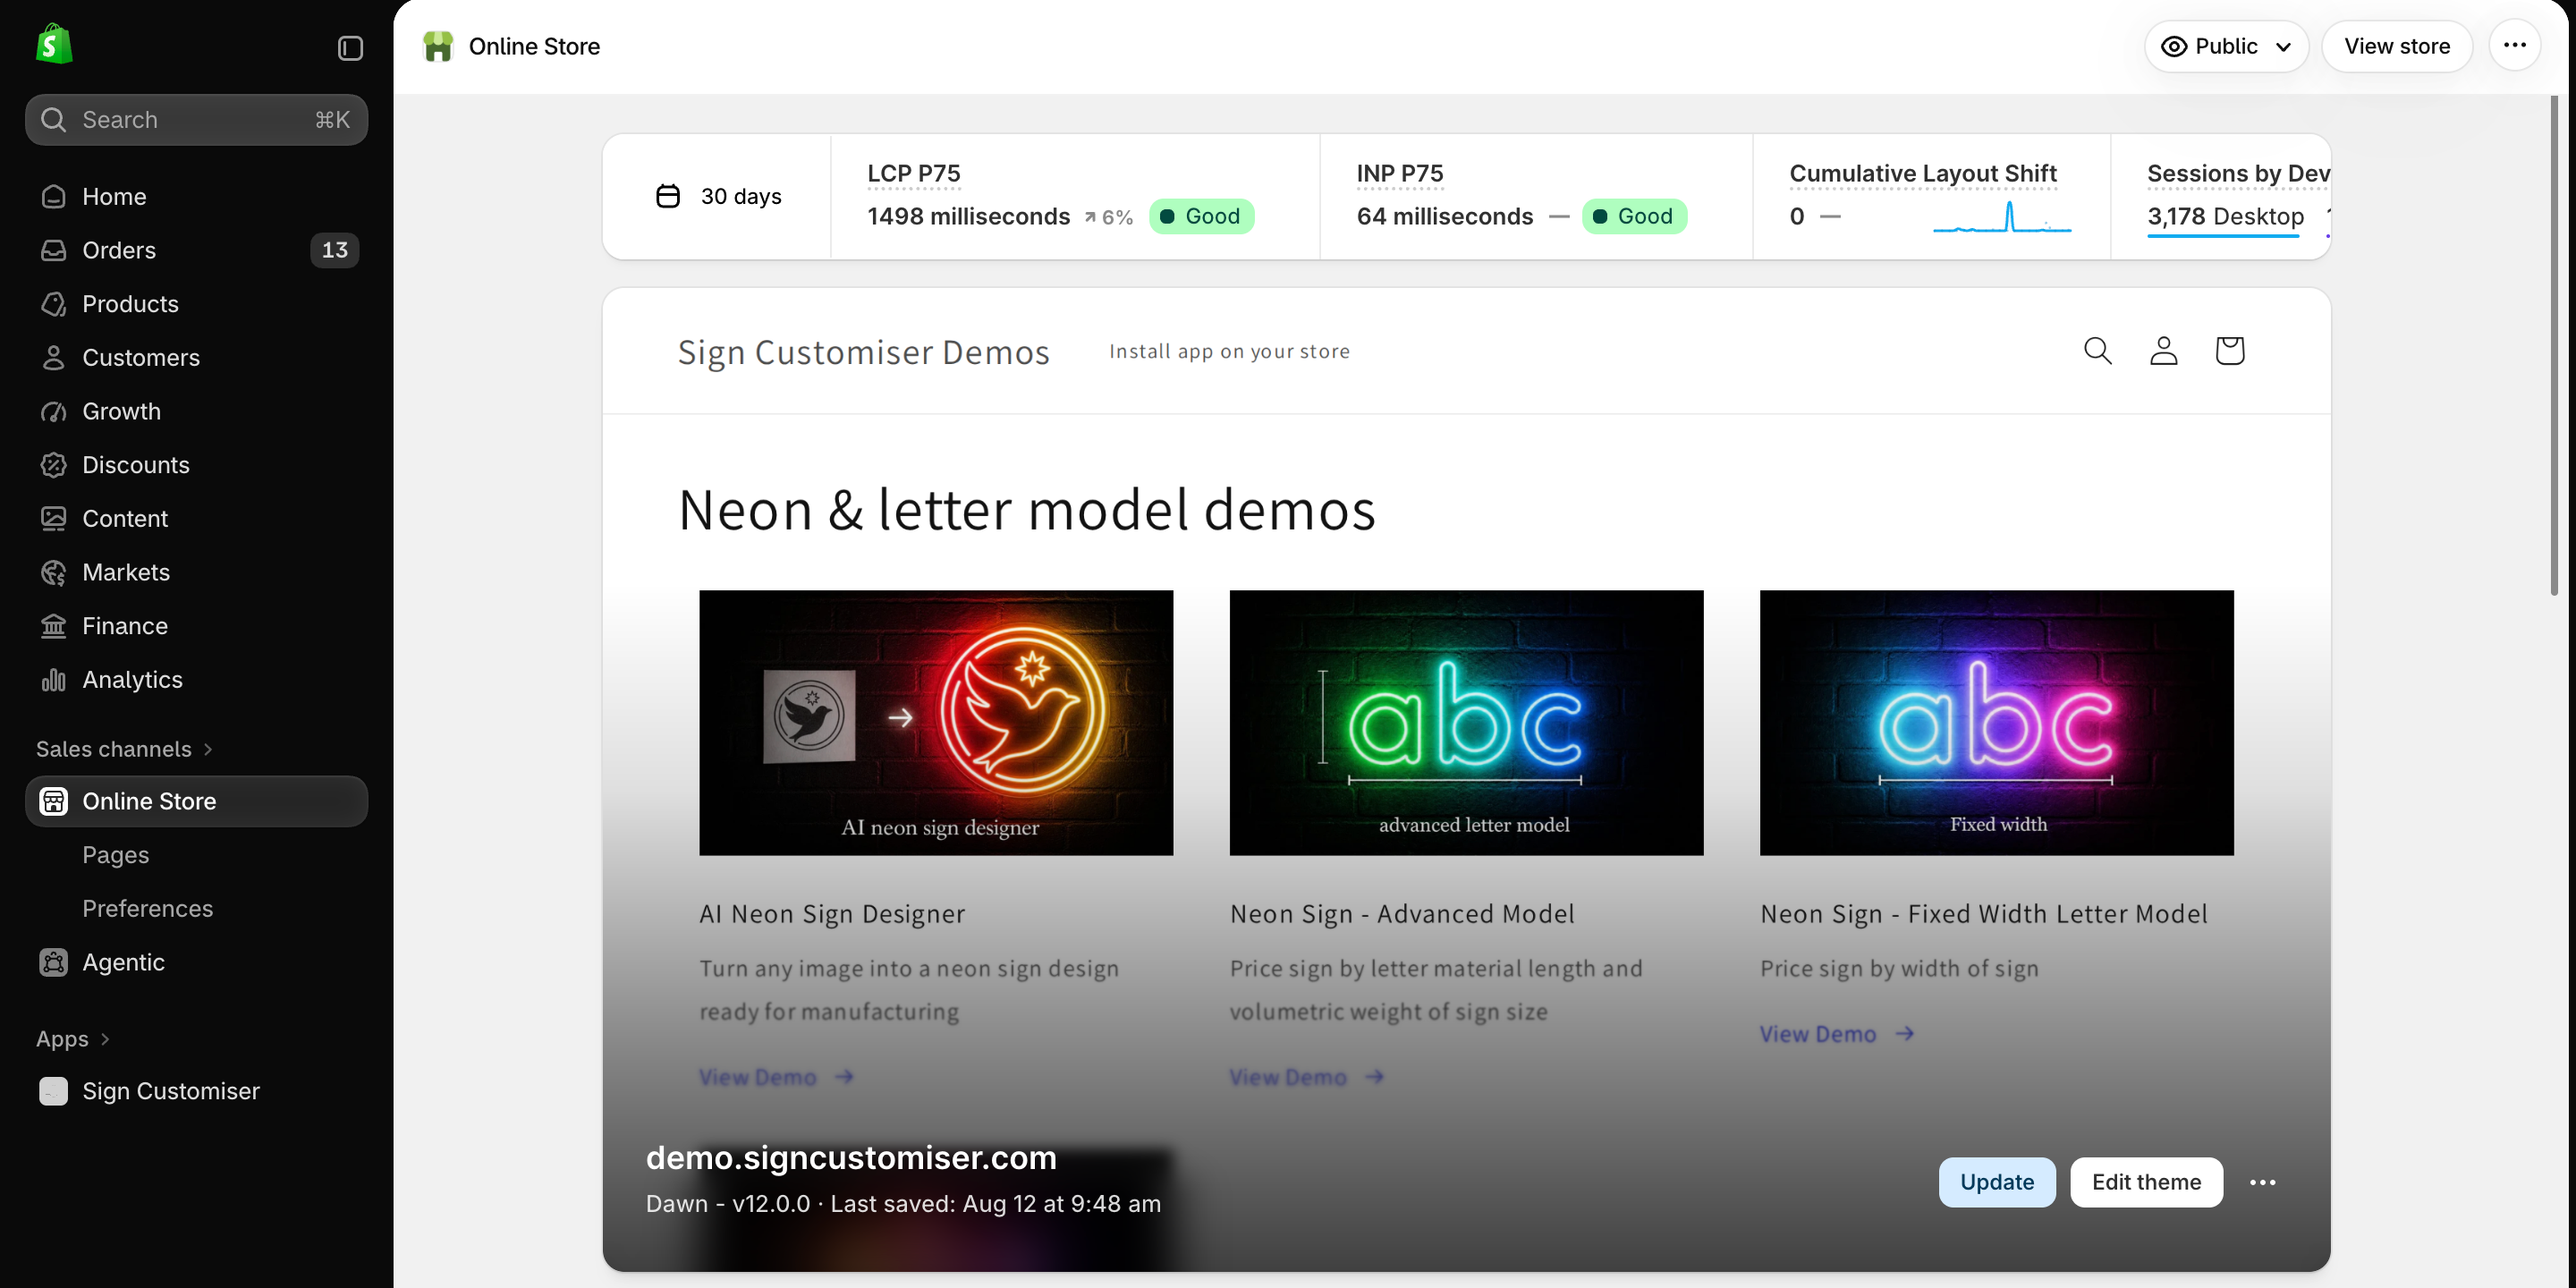This screenshot has width=2576, height=1288.
Task: Expand the Apps section chevron
Action: point(105,1039)
